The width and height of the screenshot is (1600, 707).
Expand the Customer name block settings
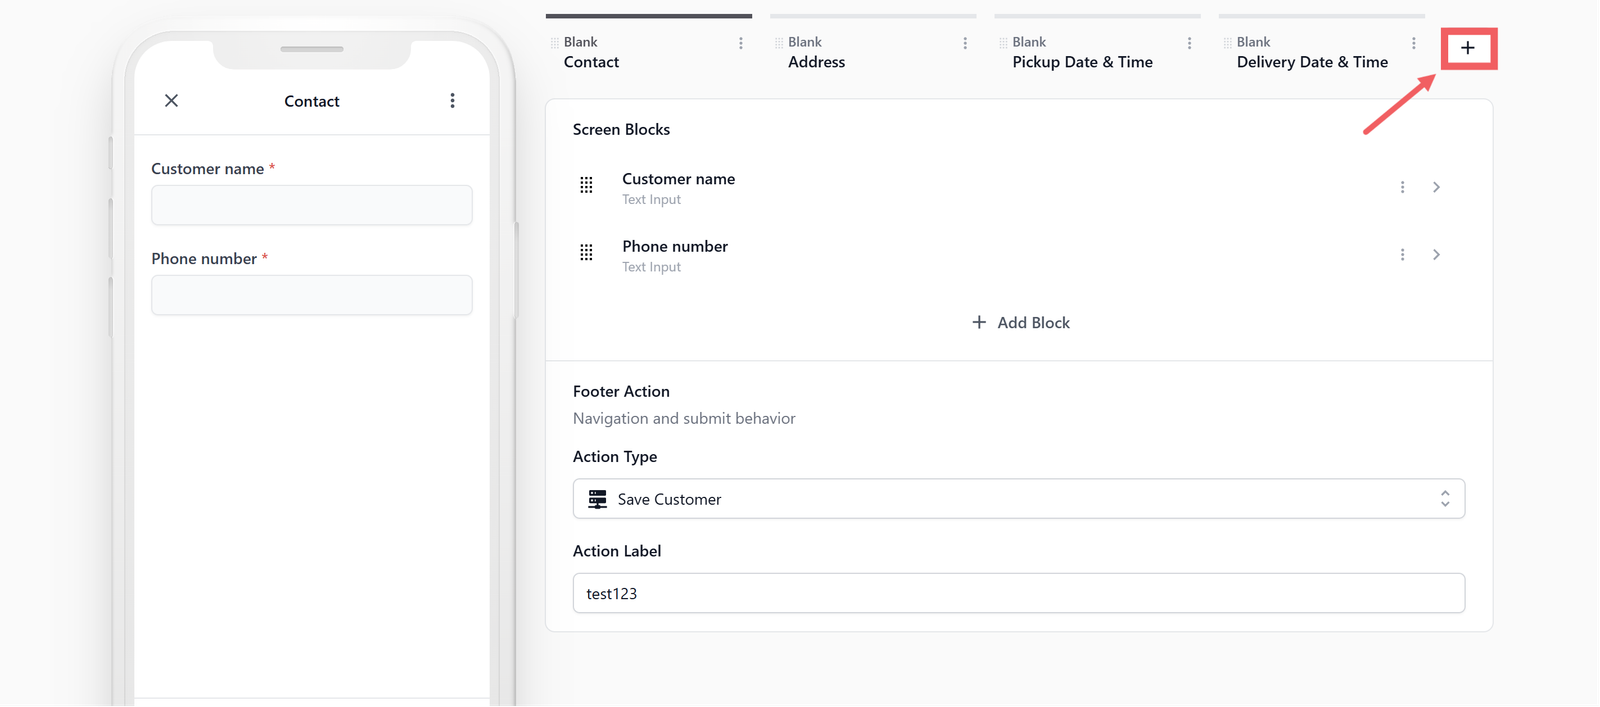(1436, 187)
